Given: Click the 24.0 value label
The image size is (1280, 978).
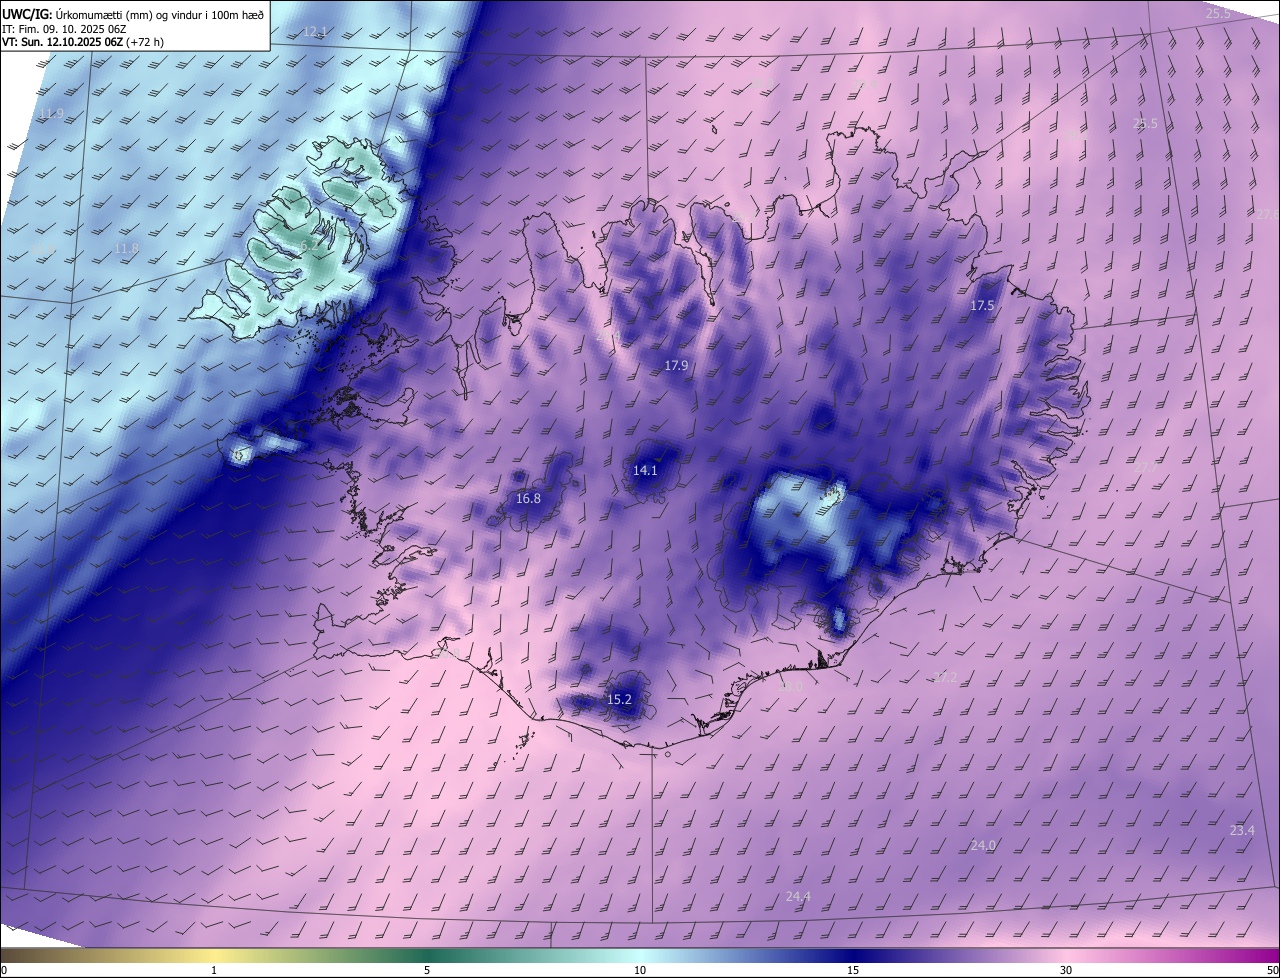Looking at the screenshot, I should coord(983,846).
